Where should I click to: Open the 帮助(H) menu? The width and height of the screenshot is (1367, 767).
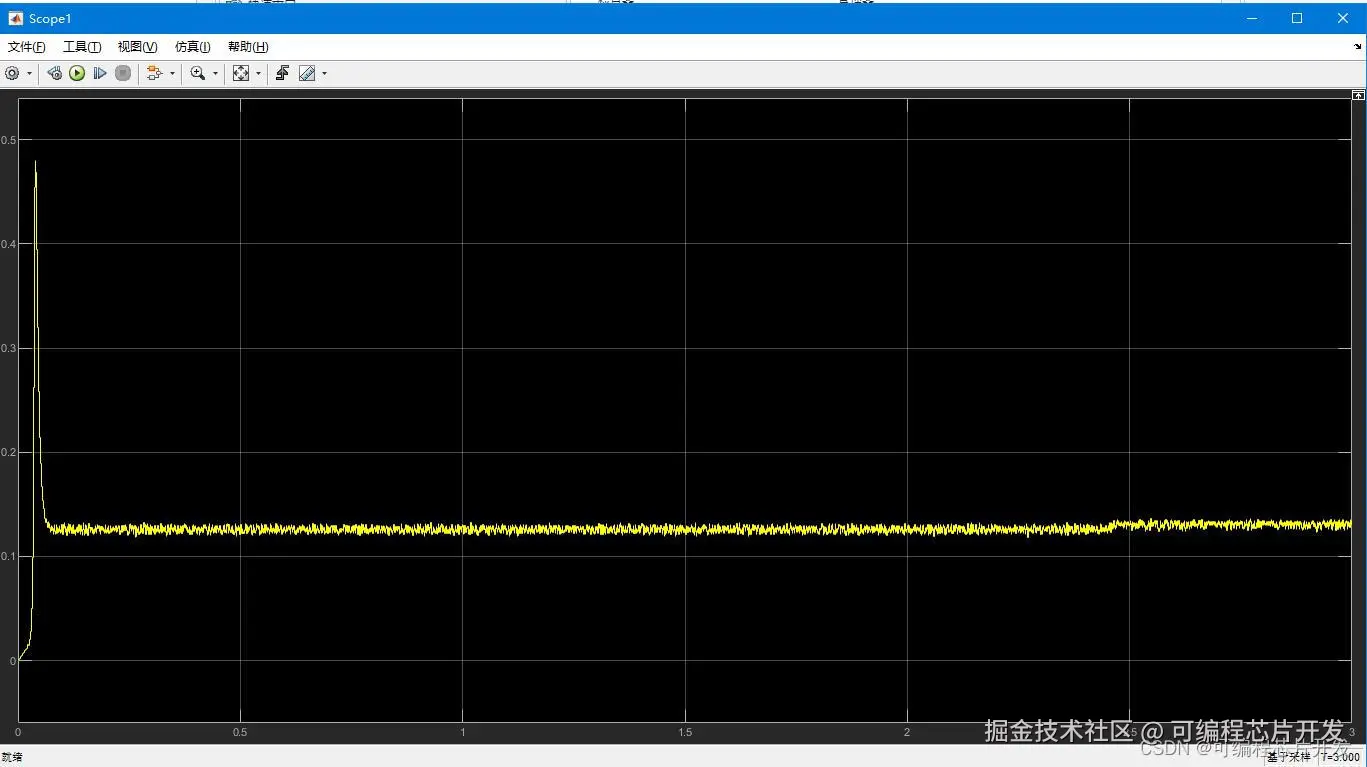(x=248, y=47)
